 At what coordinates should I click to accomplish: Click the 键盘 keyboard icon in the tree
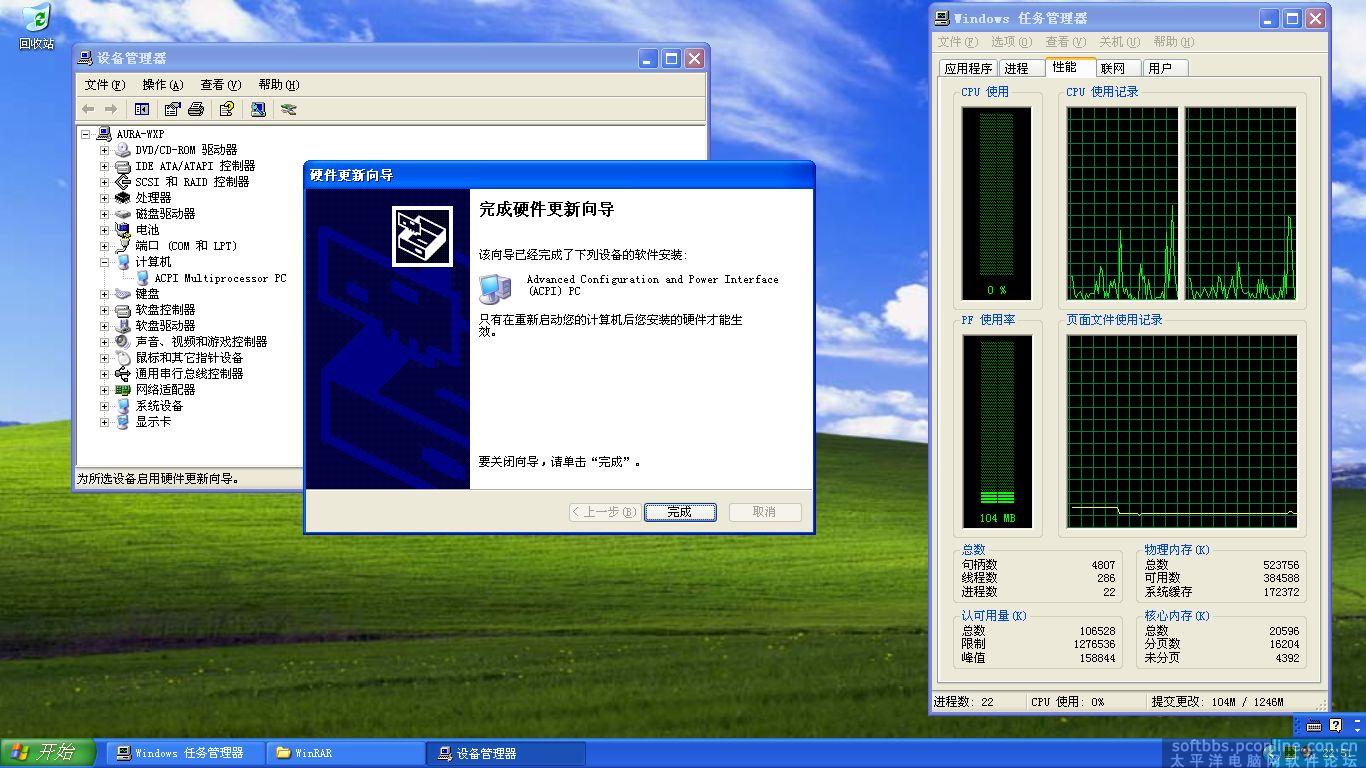123,294
